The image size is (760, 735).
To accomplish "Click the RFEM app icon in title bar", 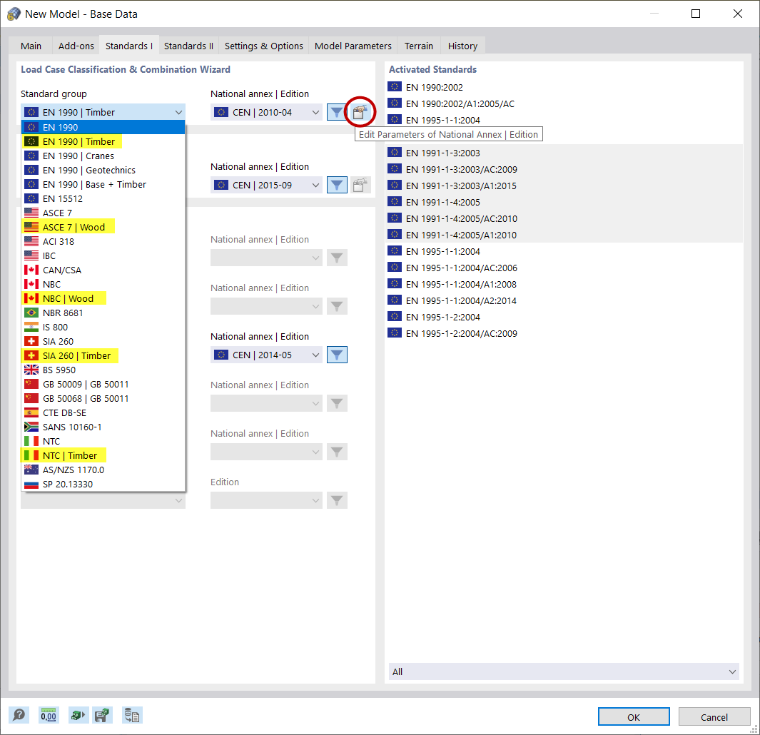I will pyautogui.click(x=14, y=14).
